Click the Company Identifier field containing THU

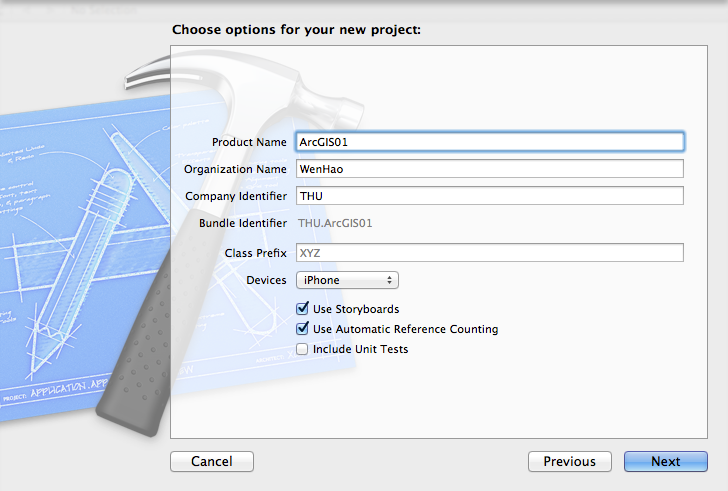coord(489,196)
